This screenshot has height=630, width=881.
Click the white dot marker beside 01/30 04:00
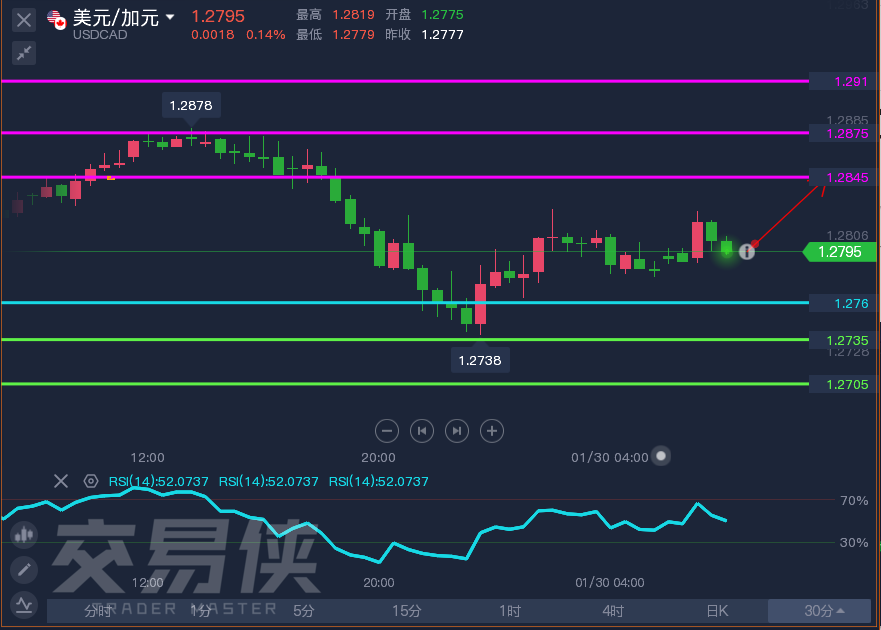(x=661, y=456)
